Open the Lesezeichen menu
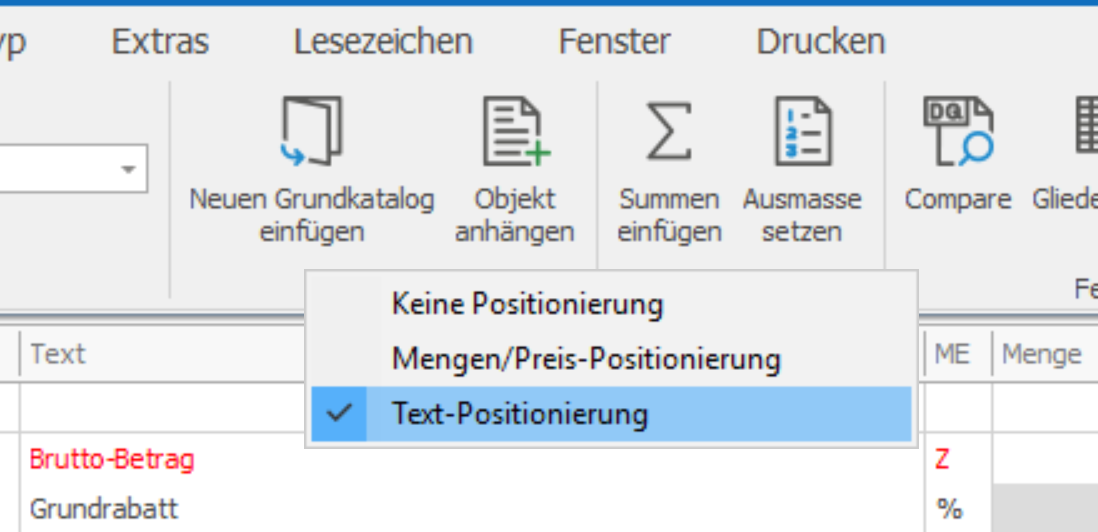 pyautogui.click(x=384, y=41)
